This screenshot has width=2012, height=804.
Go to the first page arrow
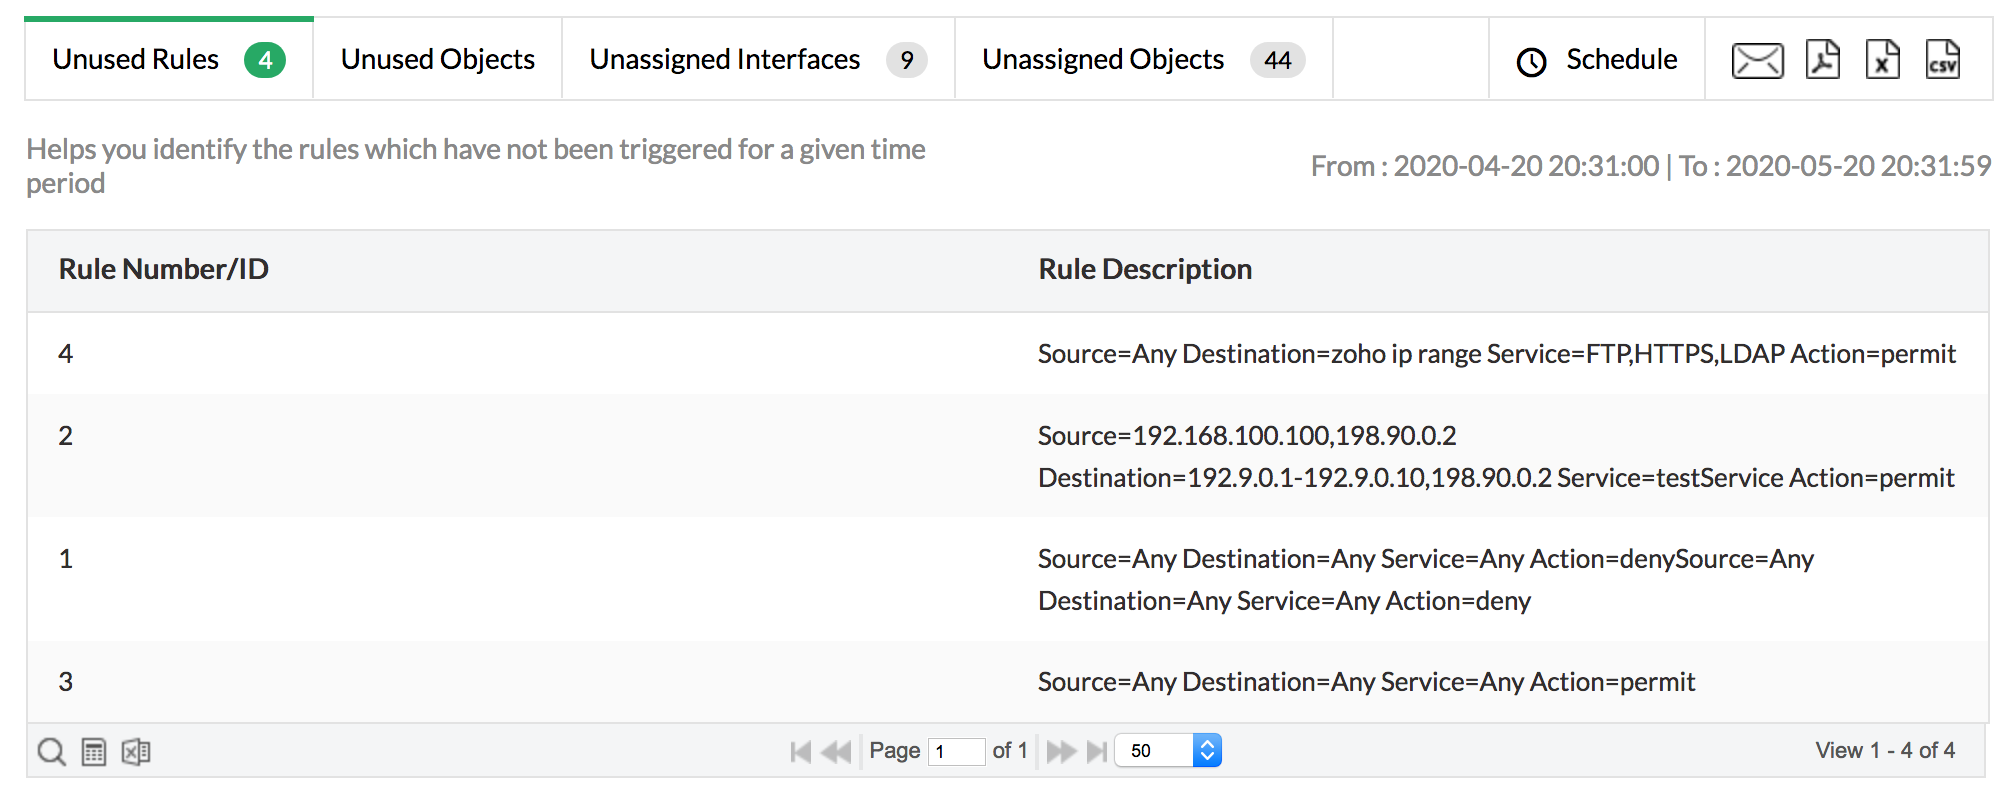(x=800, y=751)
